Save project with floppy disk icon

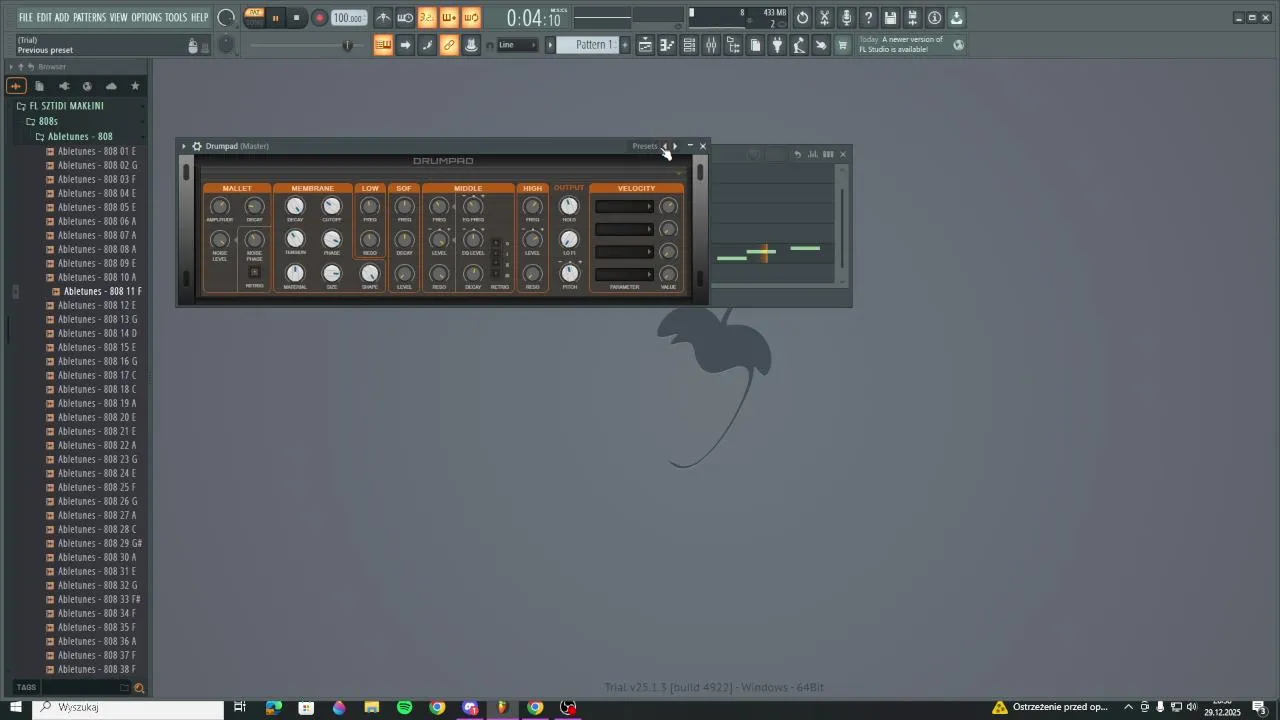click(890, 18)
